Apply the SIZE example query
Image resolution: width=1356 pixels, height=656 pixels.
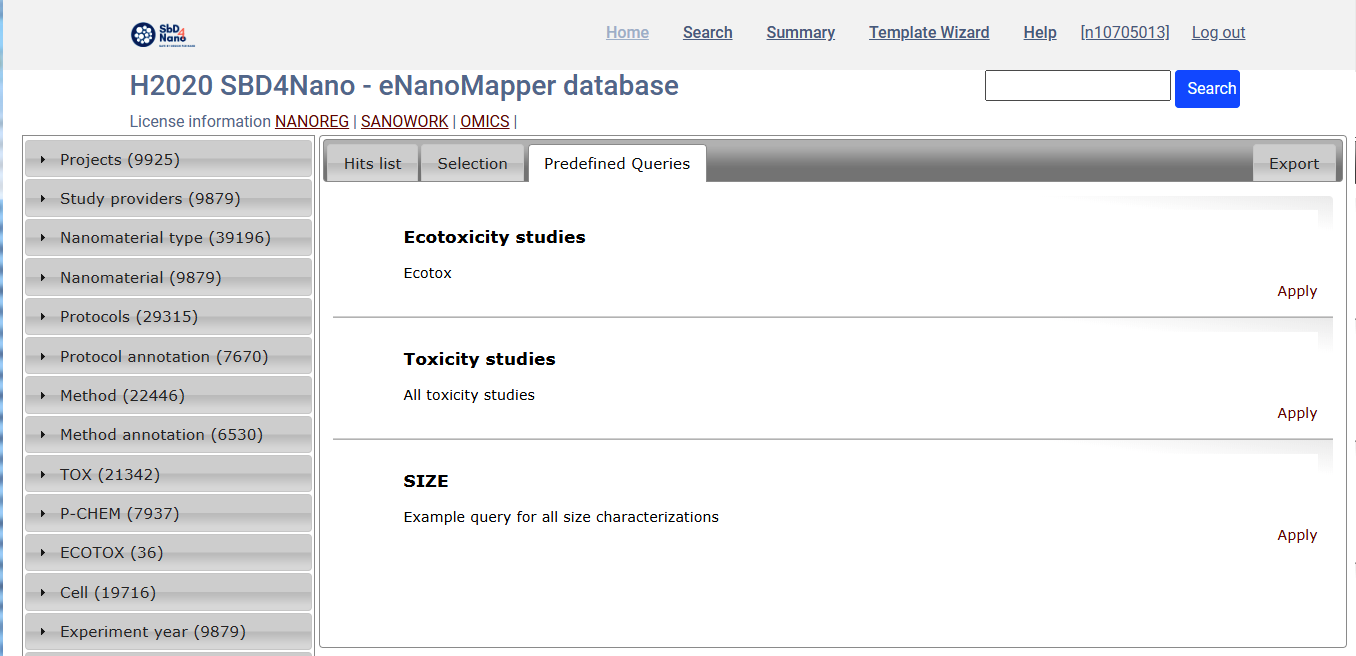click(1297, 535)
